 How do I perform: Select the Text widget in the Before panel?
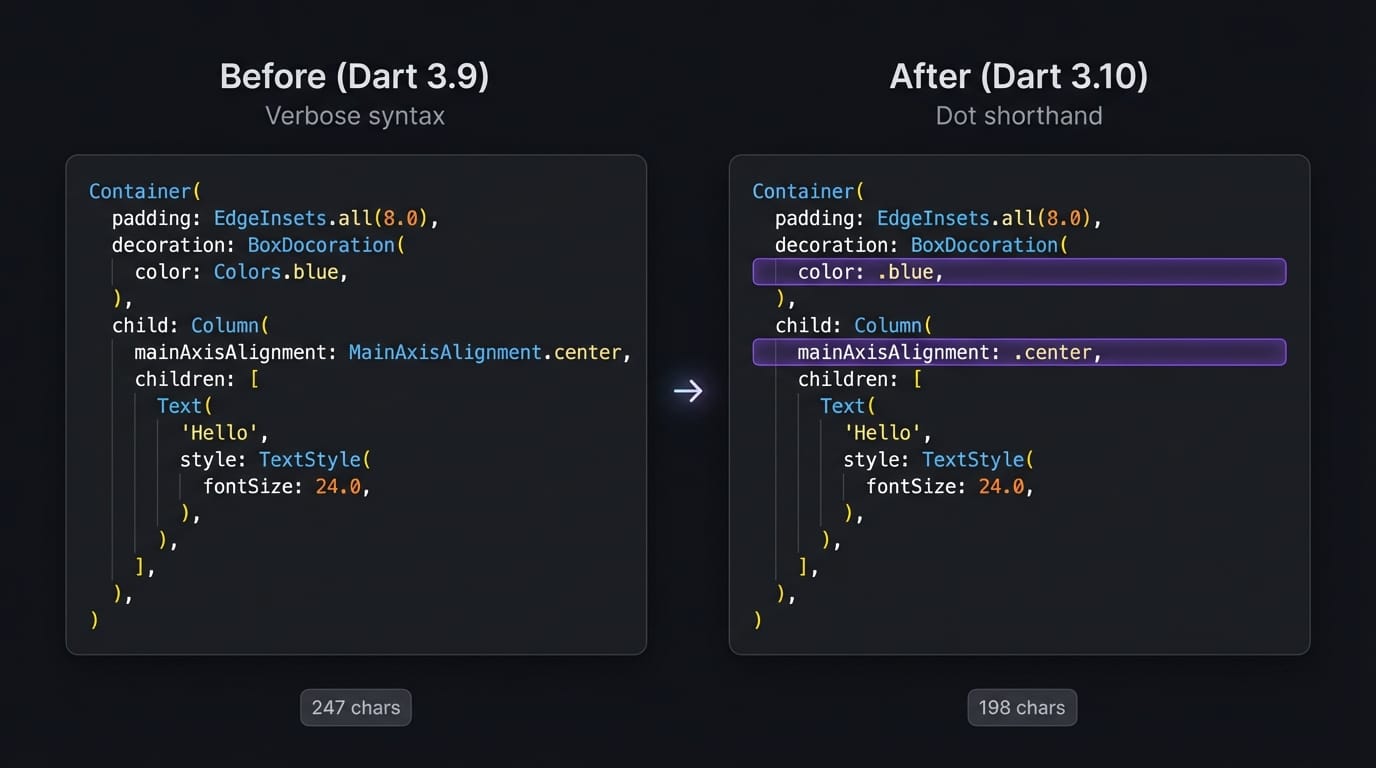pos(179,406)
